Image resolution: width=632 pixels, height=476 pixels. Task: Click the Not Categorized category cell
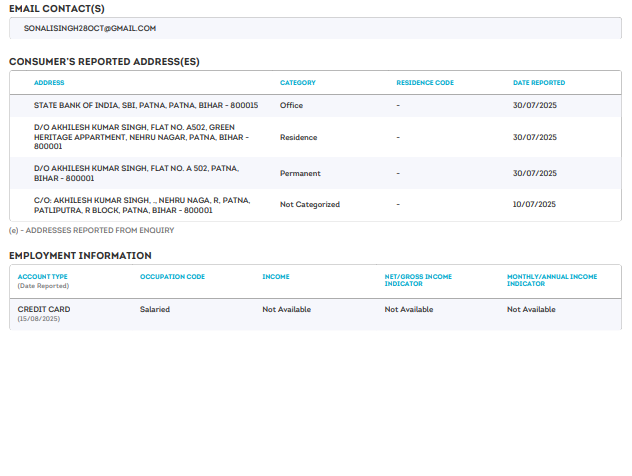click(x=310, y=204)
